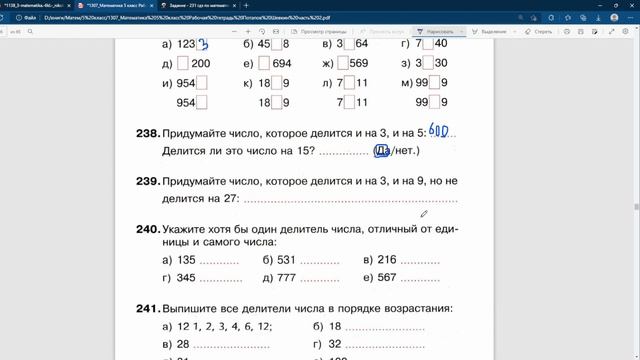Click the browser extensions icon
The image size is (640, 360).
click(551, 18)
